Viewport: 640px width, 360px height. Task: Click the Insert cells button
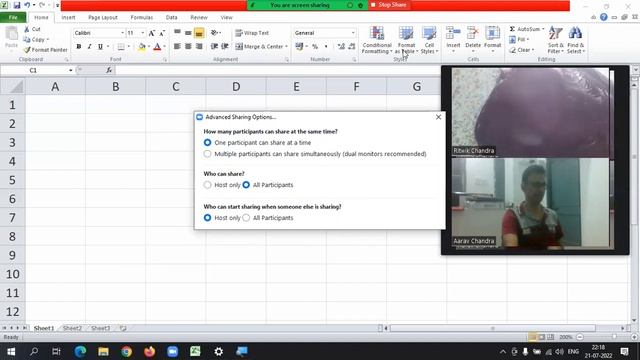tap(453, 39)
